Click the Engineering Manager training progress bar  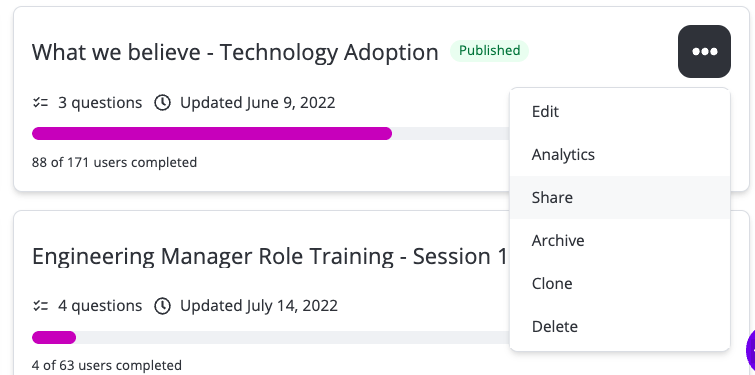[x=271, y=337]
